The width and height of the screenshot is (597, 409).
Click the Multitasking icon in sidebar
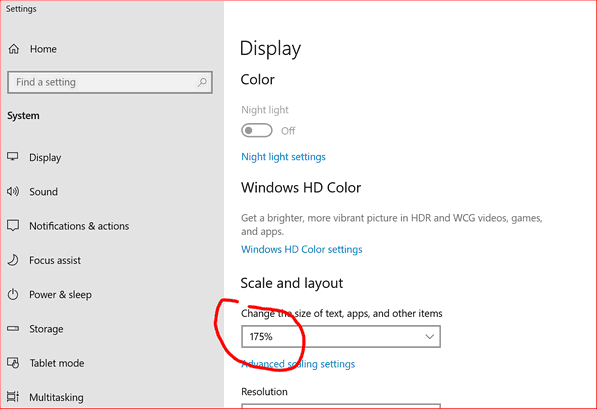(13, 397)
